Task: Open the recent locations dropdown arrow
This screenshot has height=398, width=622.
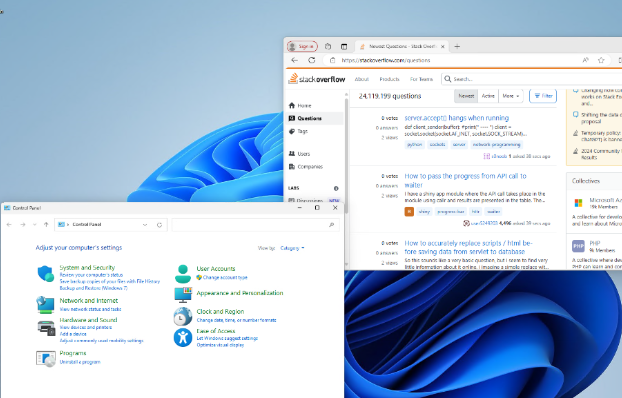Action: click(x=35, y=225)
